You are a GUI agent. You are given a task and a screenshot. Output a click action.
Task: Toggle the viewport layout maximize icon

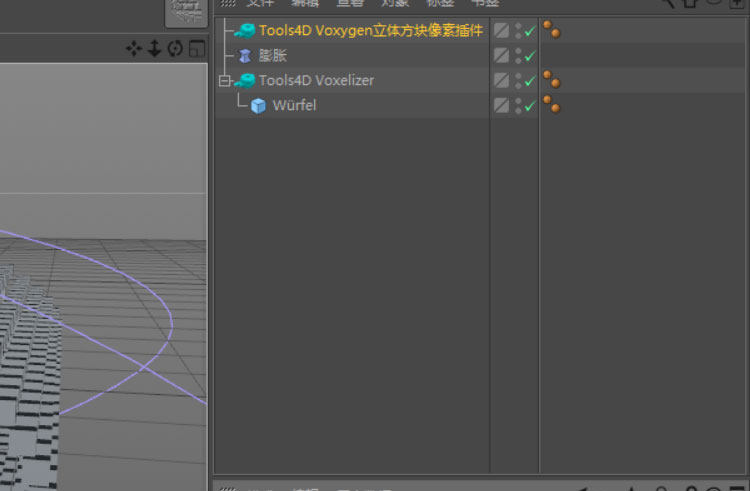tap(197, 48)
